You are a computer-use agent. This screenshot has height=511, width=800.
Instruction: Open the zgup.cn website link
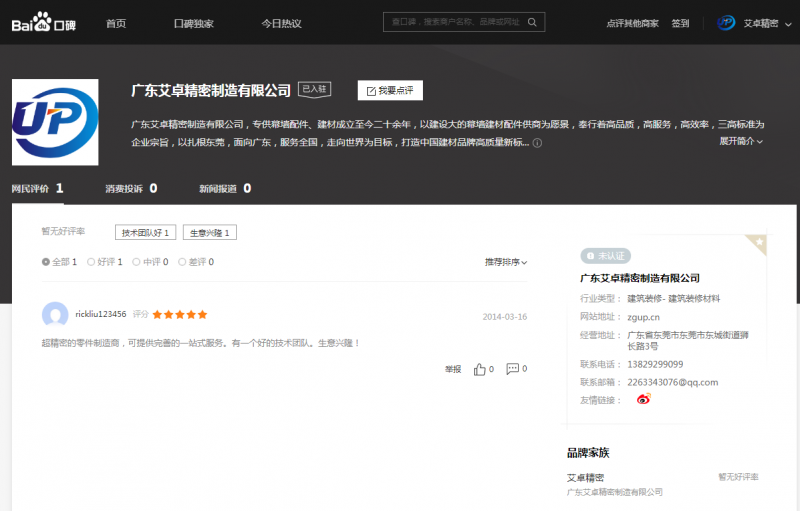[x=643, y=317]
